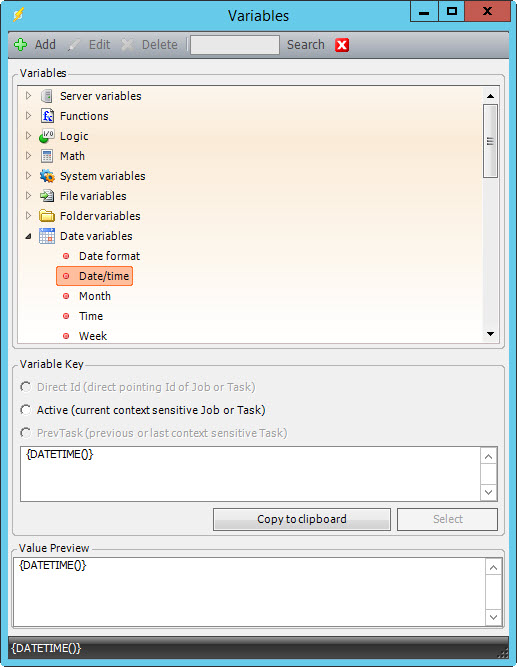Click the Math calculator icon
Viewport: 517px width, 667px height.
(x=47, y=156)
